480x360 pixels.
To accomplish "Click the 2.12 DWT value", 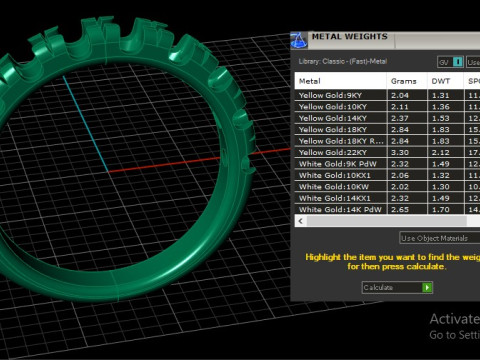I will coord(441,152).
